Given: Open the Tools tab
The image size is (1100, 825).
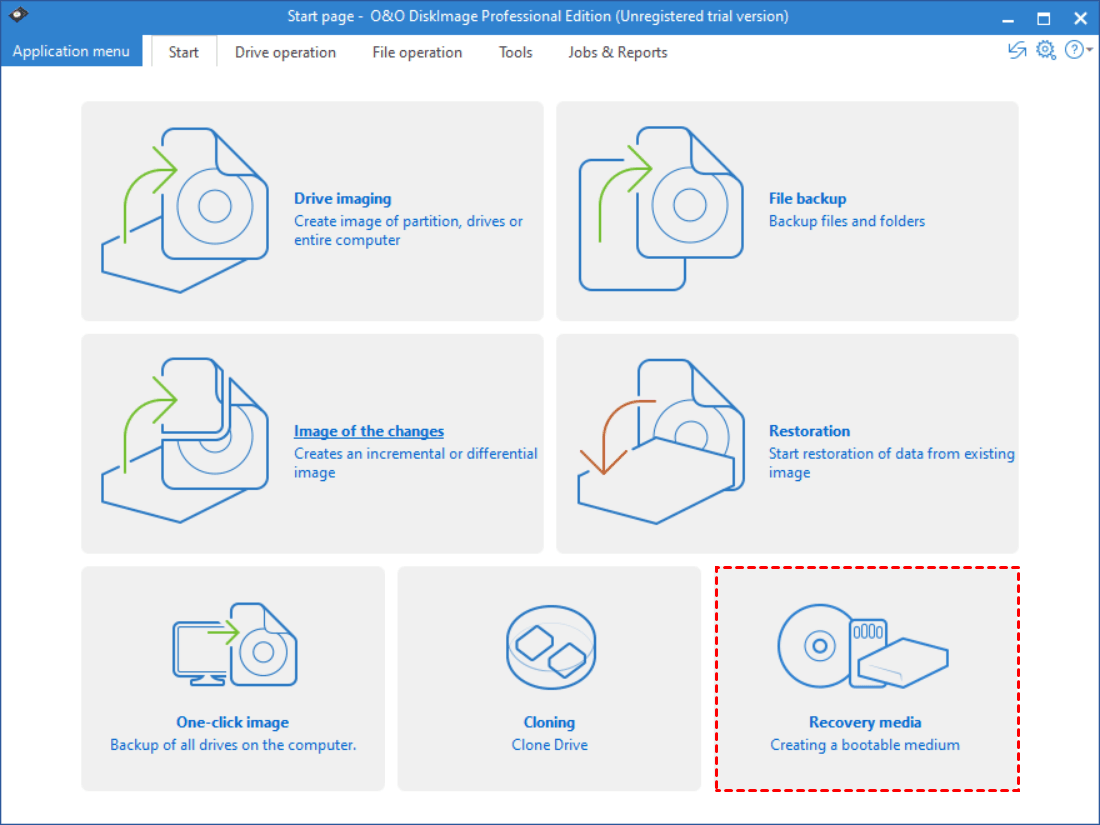Looking at the screenshot, I should (516, 52).
